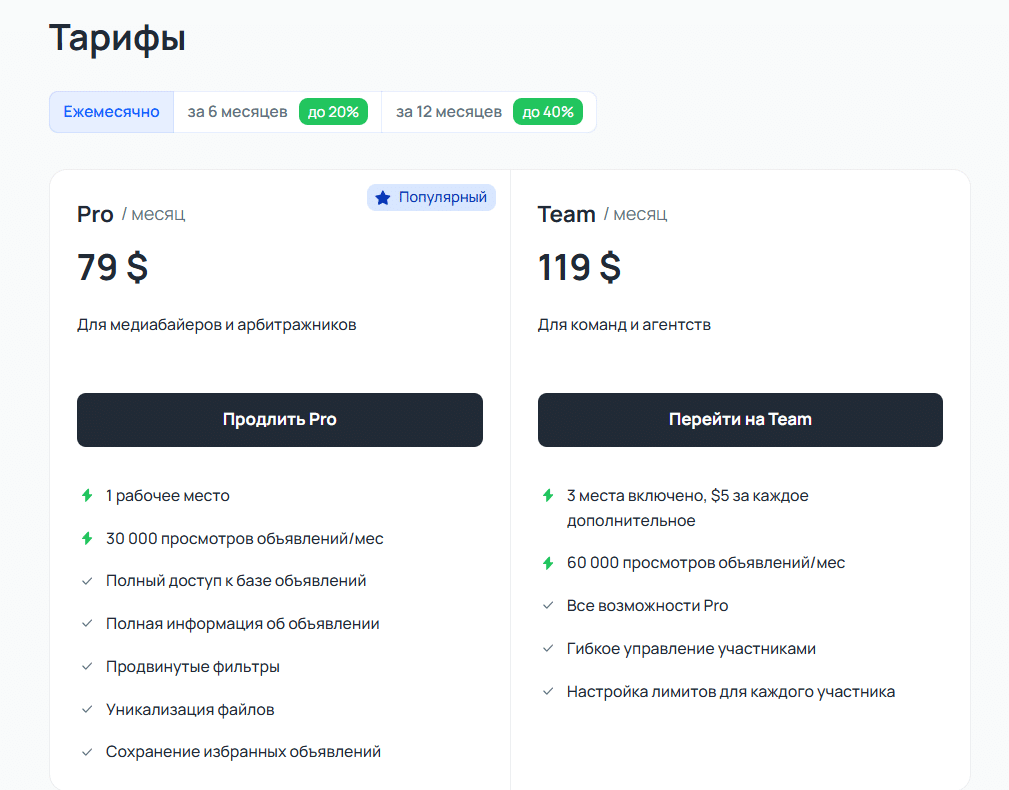
Task: Click the star icon in Популярный badge
Action: pos(383,198)
